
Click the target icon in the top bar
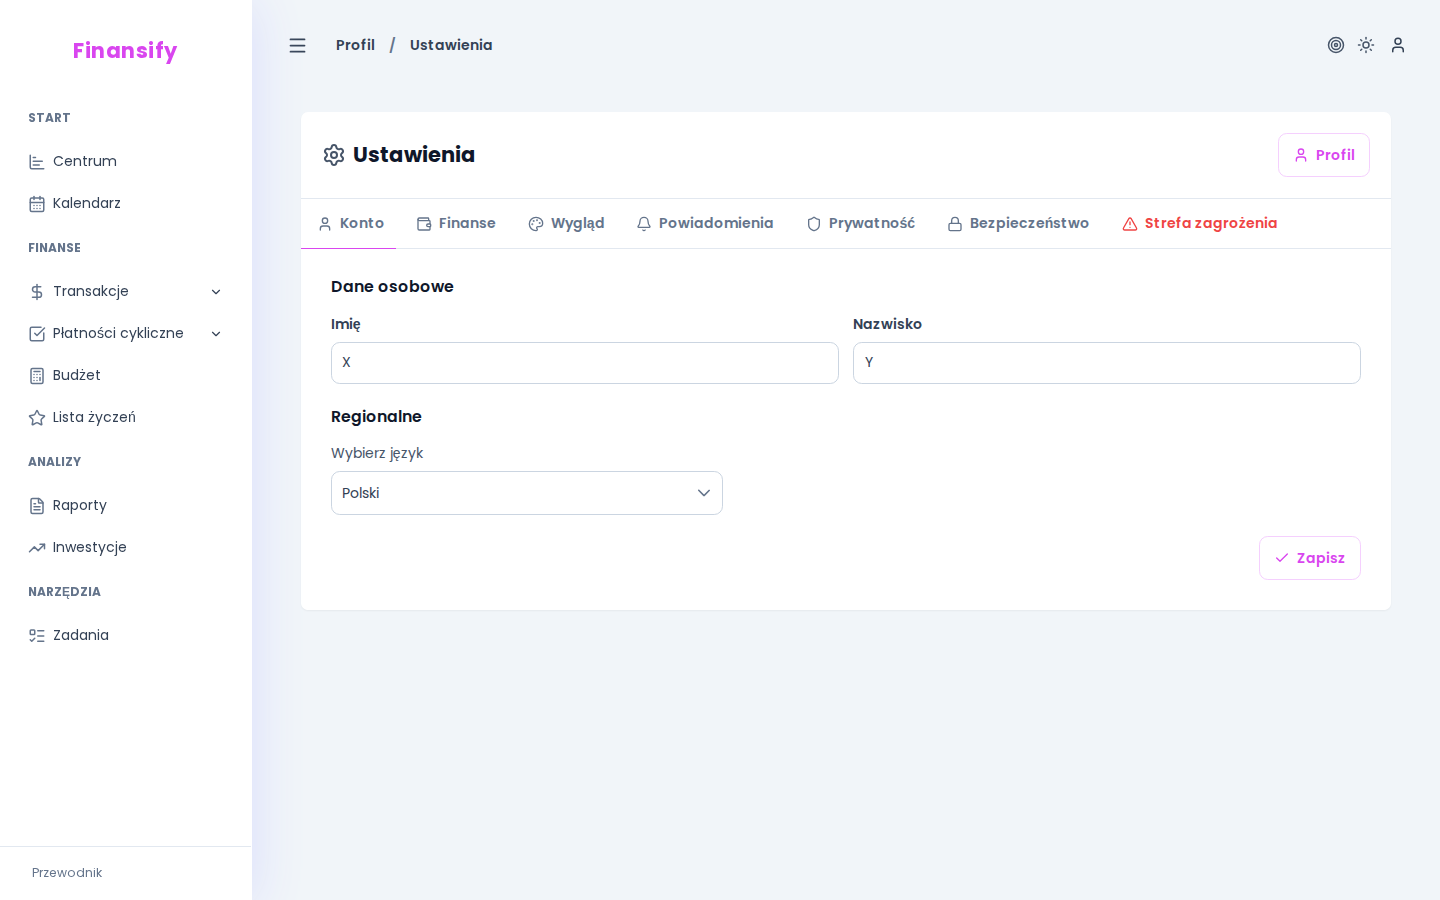[1337, 45]
